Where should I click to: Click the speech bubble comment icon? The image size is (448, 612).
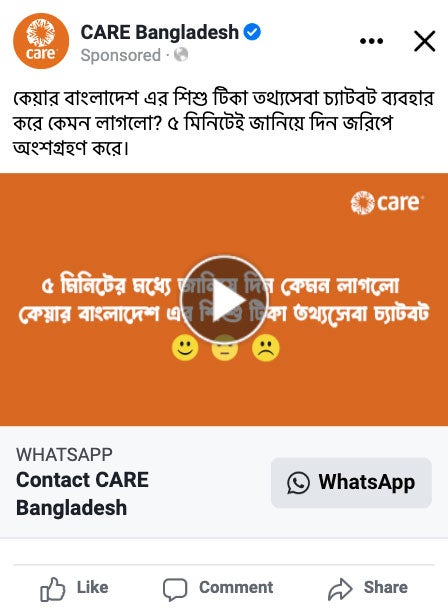(x=175, y=589)
